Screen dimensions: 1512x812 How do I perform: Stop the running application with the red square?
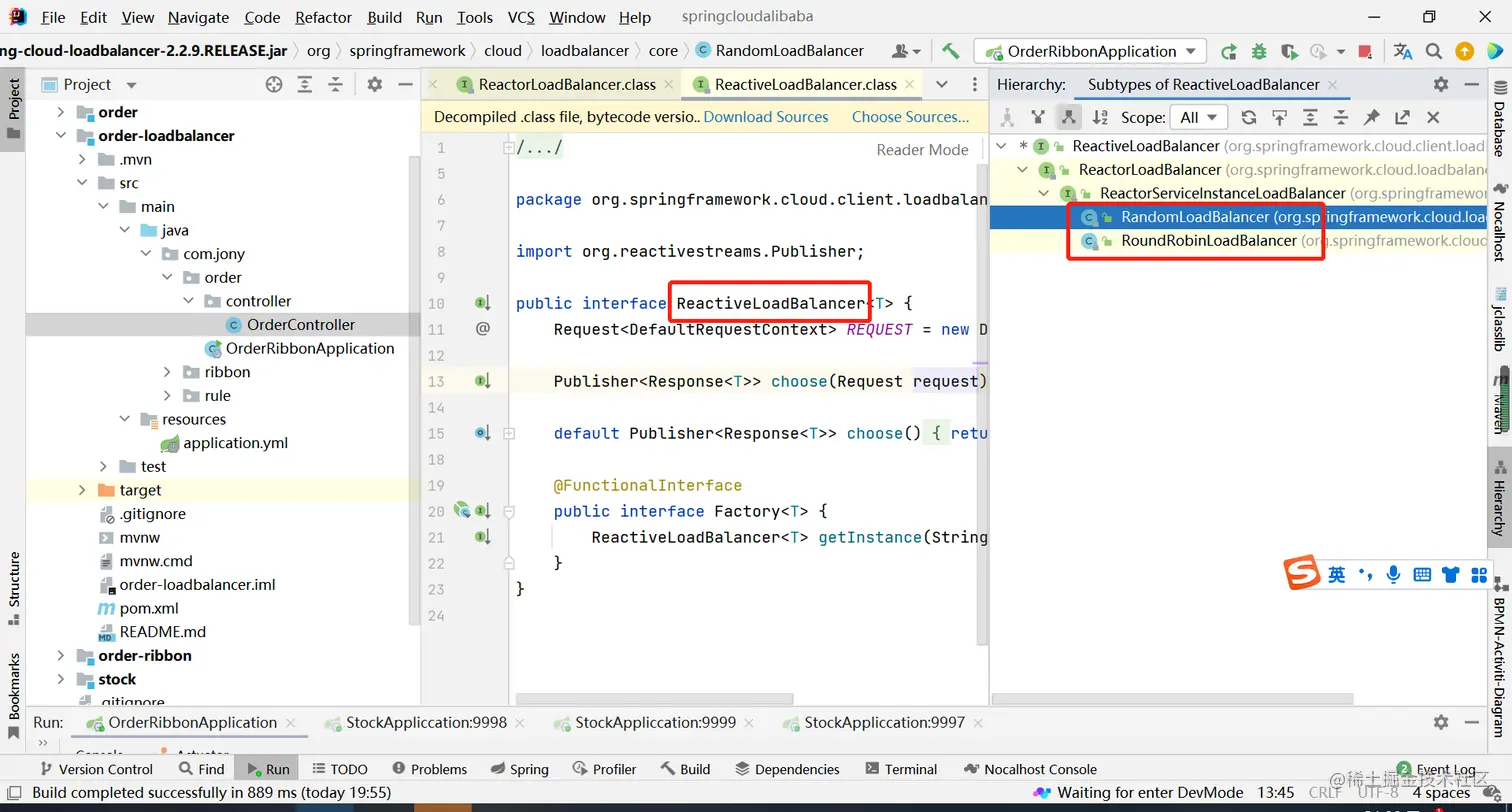pyautogui.click(x=1365, y=51)
